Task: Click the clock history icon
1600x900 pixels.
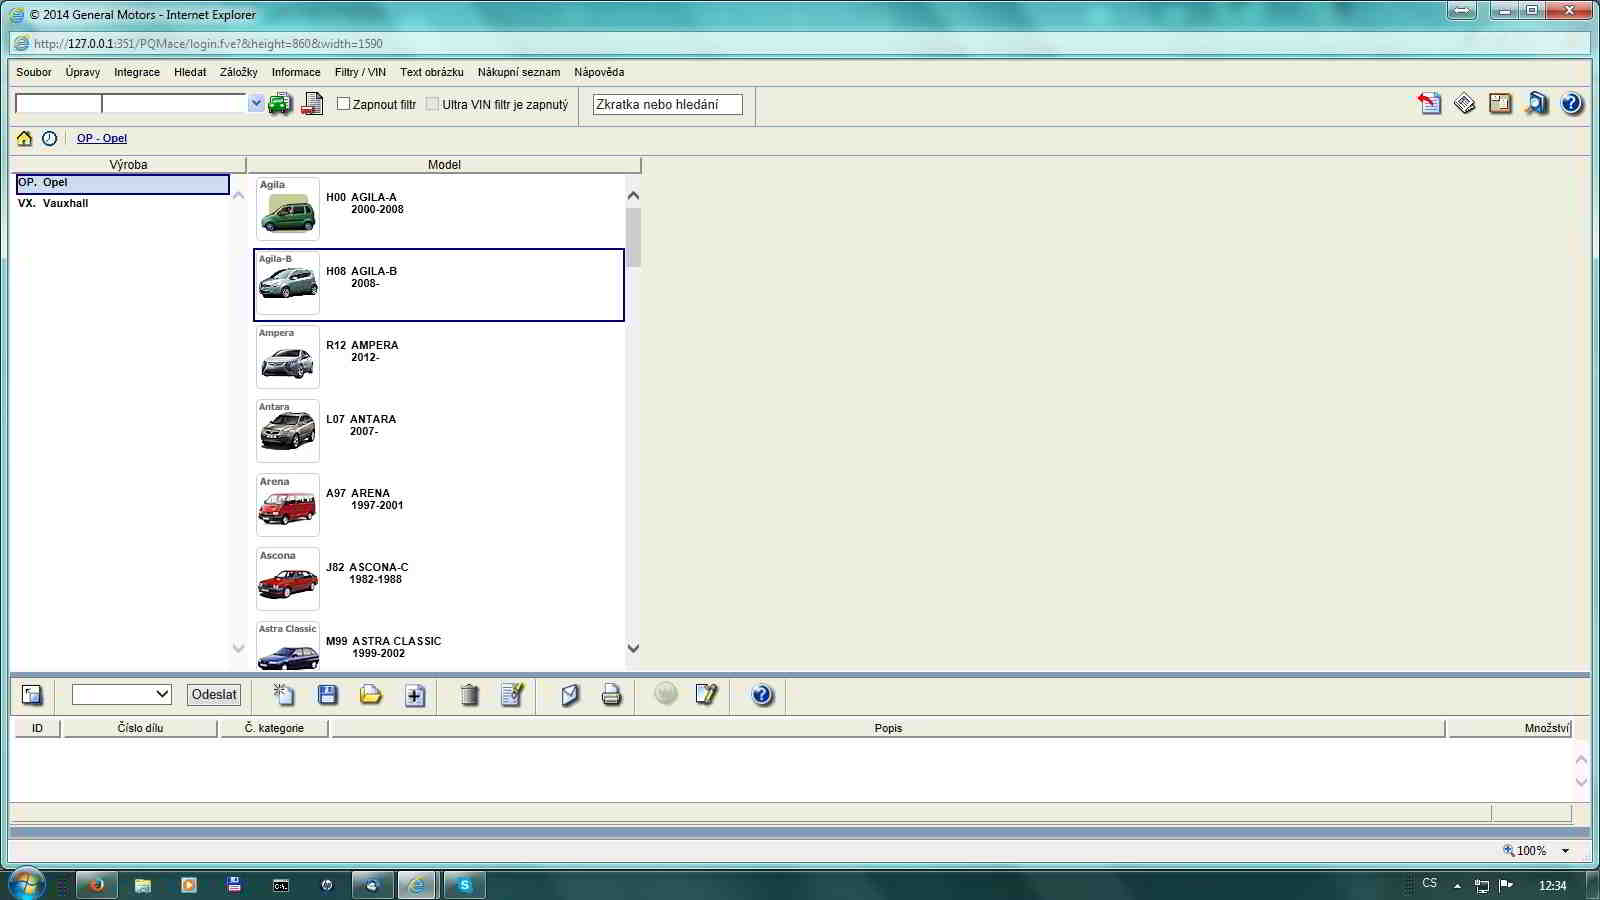Action: coord(49,139)
